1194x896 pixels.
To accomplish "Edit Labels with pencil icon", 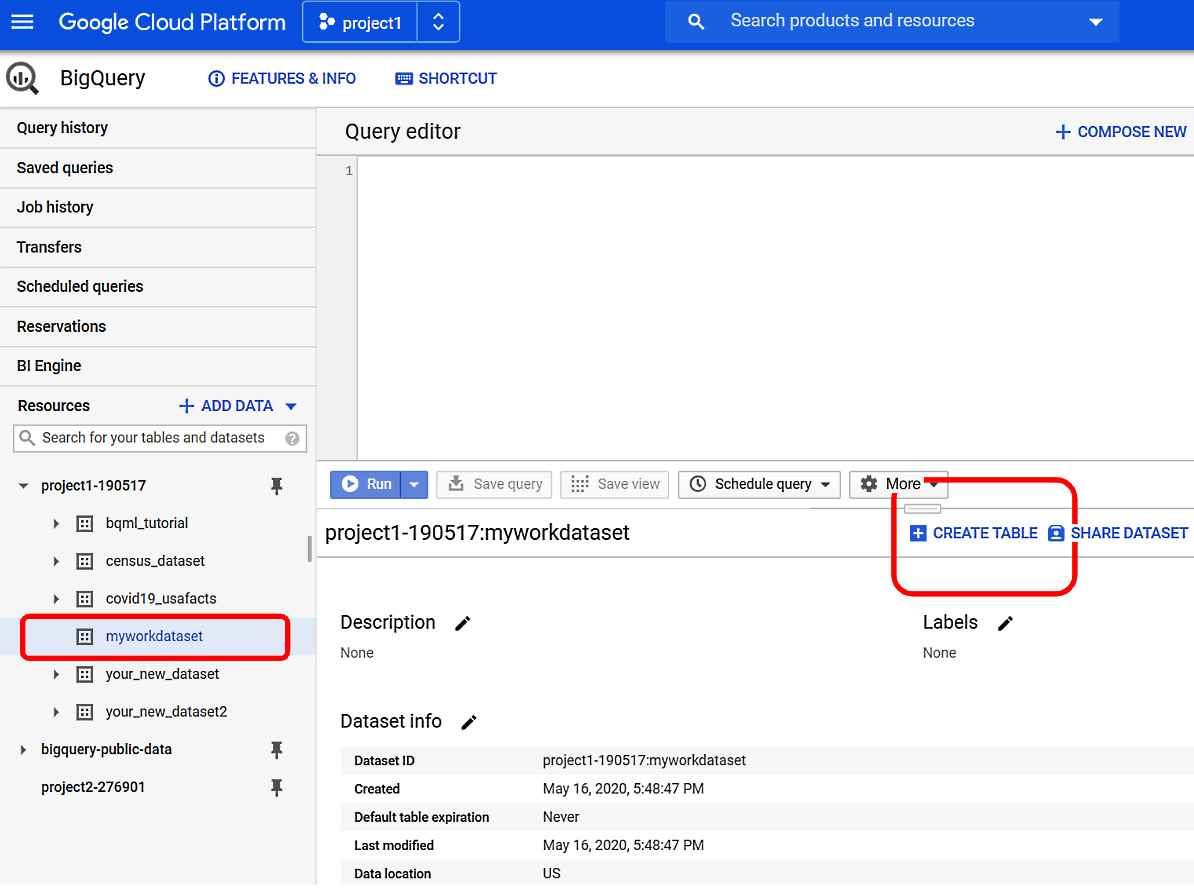I will (x=1005, y=623).
